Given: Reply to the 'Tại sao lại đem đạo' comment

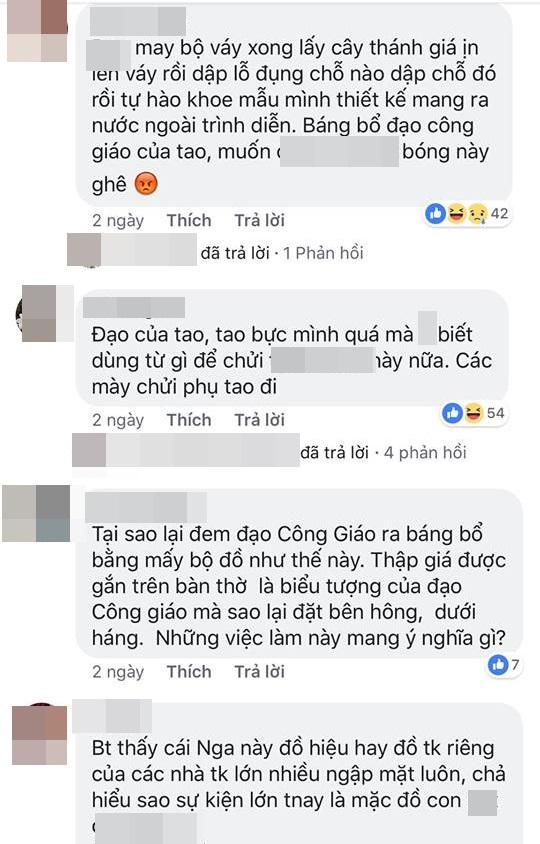Looking at the screenshot, I should (x=260, y=671).
